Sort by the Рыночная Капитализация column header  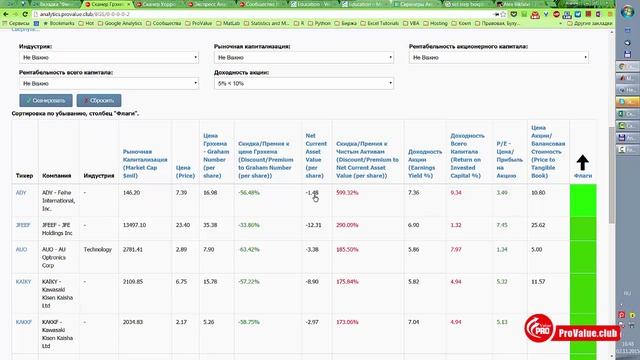[x=145, y=164]
